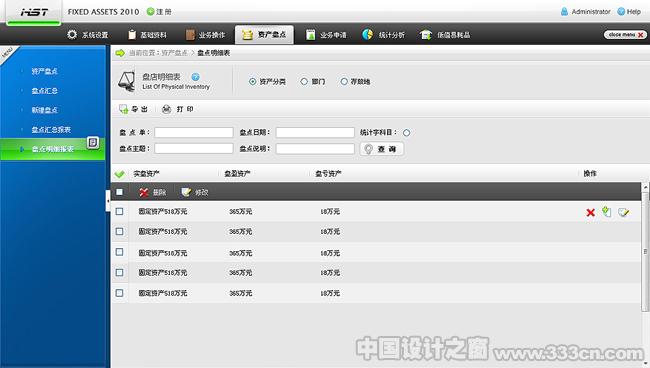
Task: Open the 业务操作 menu
Action: pos(205,35)
